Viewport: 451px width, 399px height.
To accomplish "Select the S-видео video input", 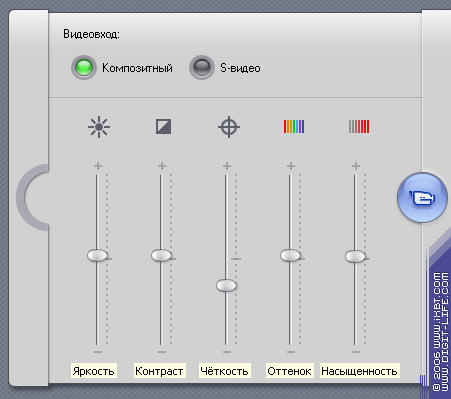I will pos(202,67).
